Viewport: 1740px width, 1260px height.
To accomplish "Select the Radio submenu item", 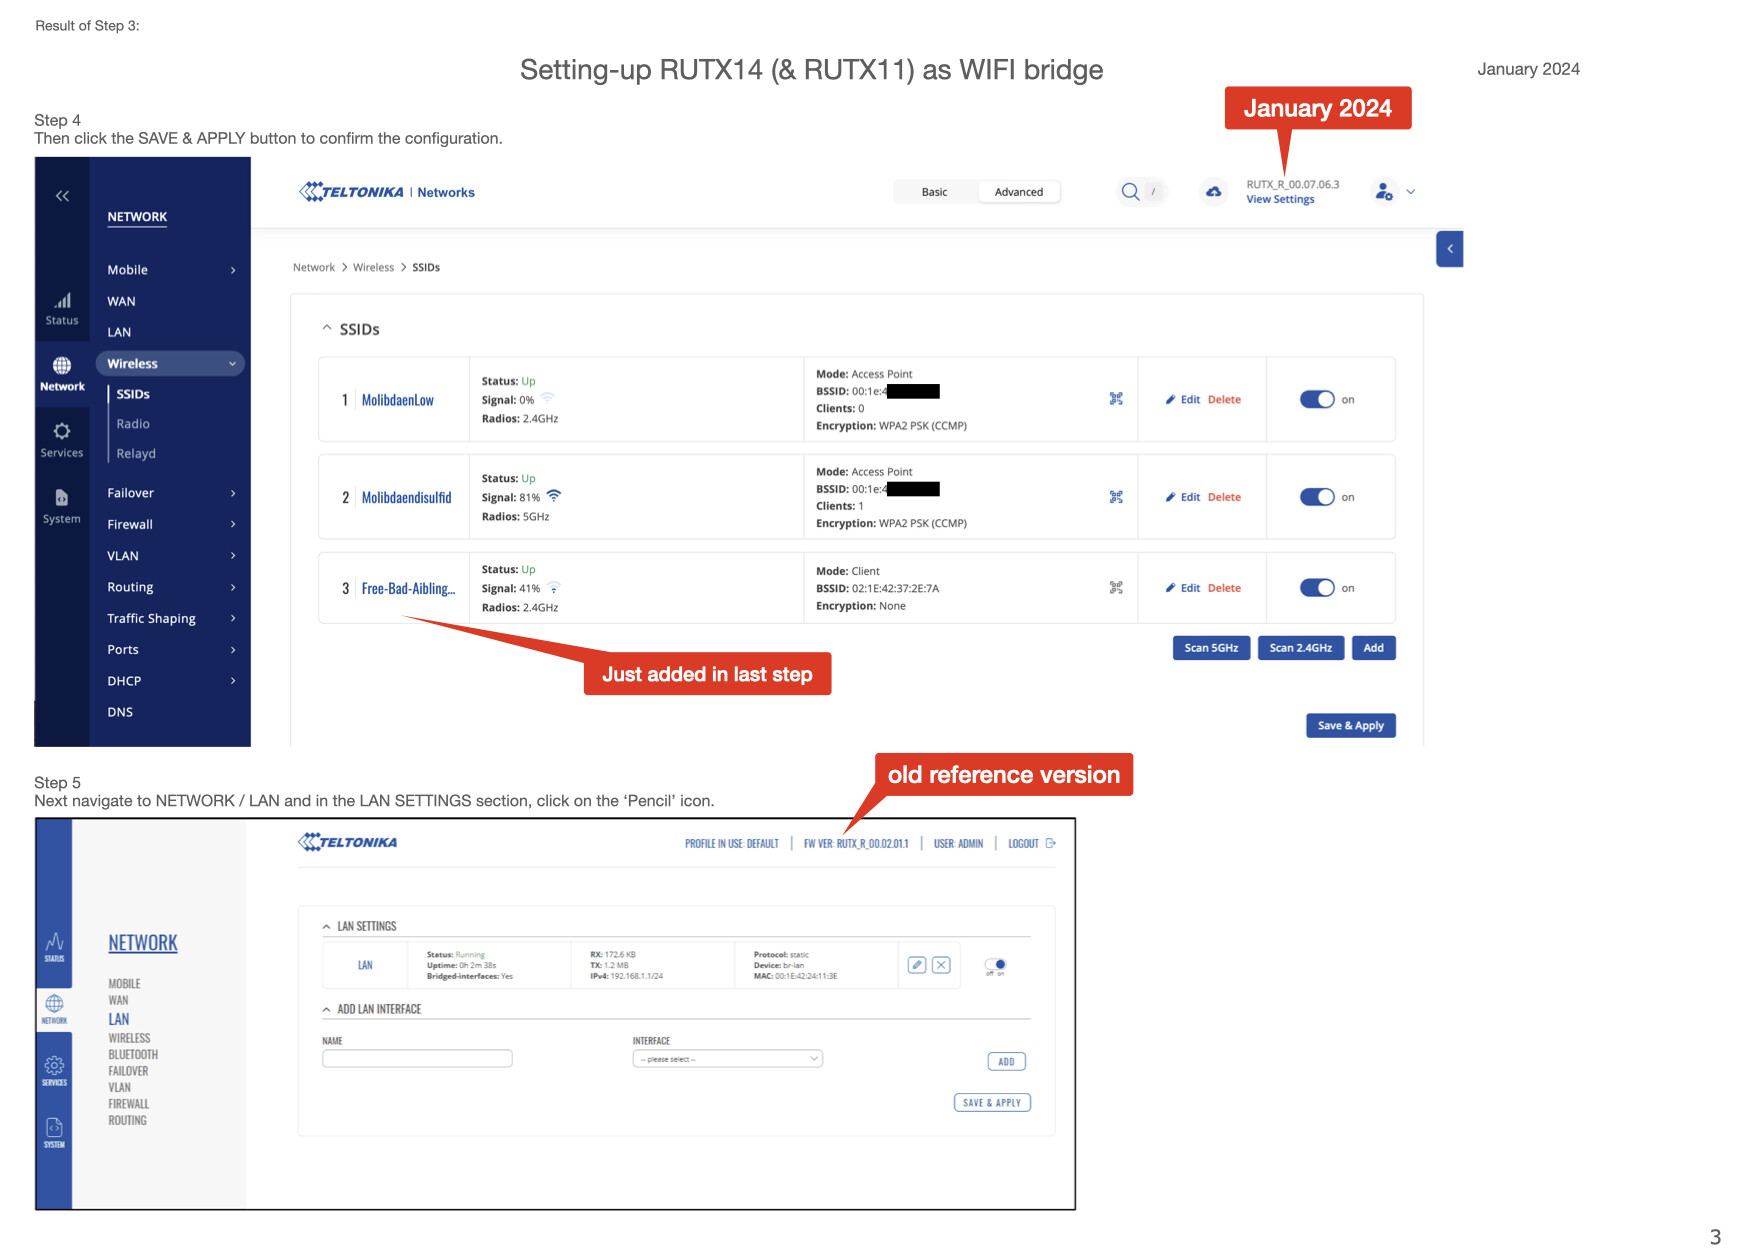I will pyautogui.click(x=133, y=424).
